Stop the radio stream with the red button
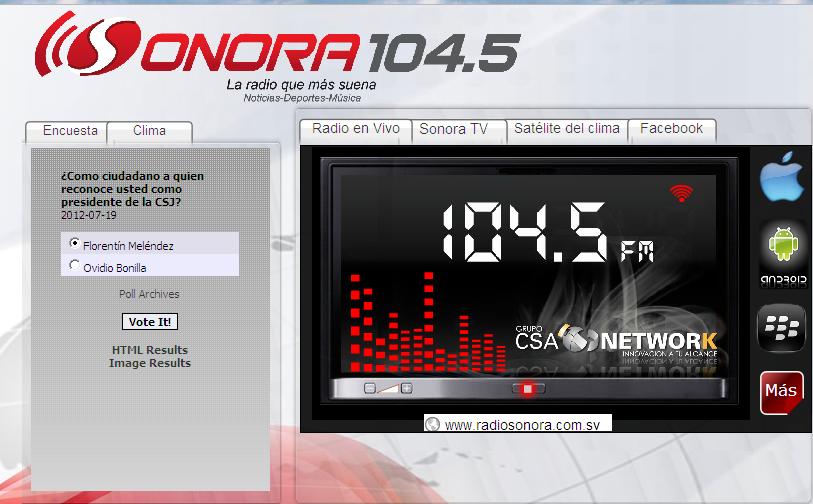The width and height of the screenshot is (813, 504). click(x=528, y=388)
